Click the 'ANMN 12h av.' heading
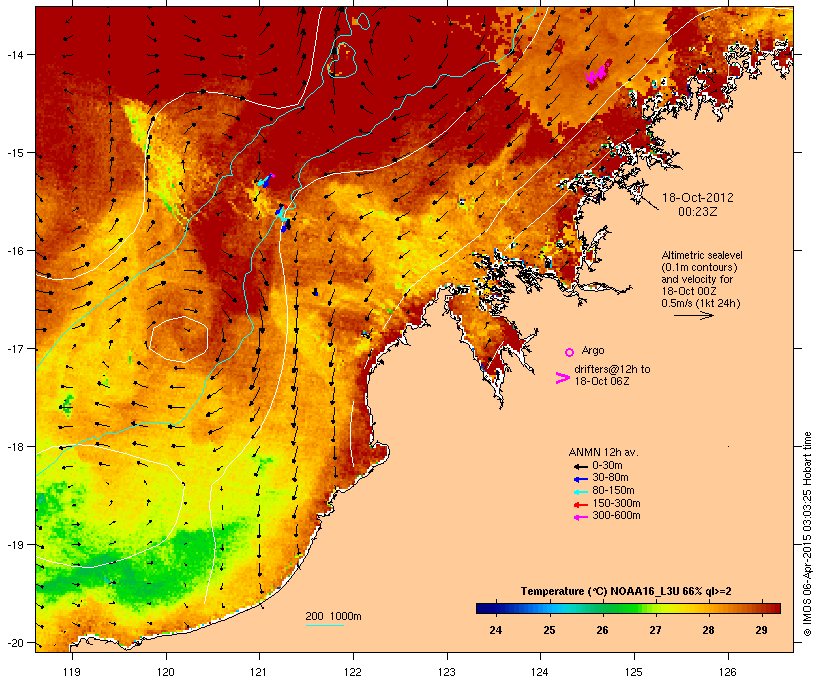The width and height of the screenshot is (820, 680). point(603,452)
